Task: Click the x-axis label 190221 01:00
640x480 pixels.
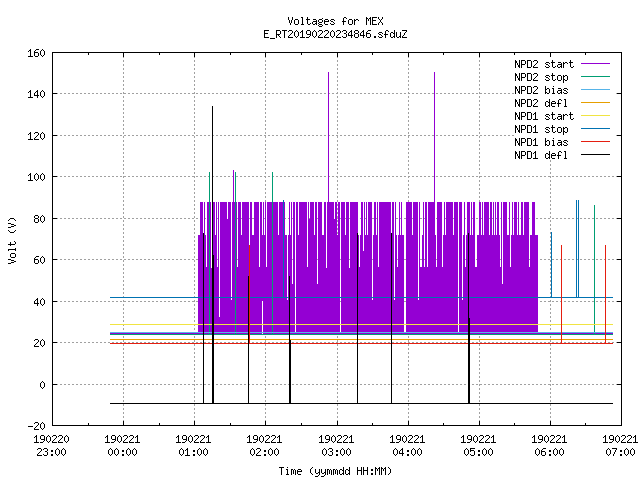Action: (193, 446)
